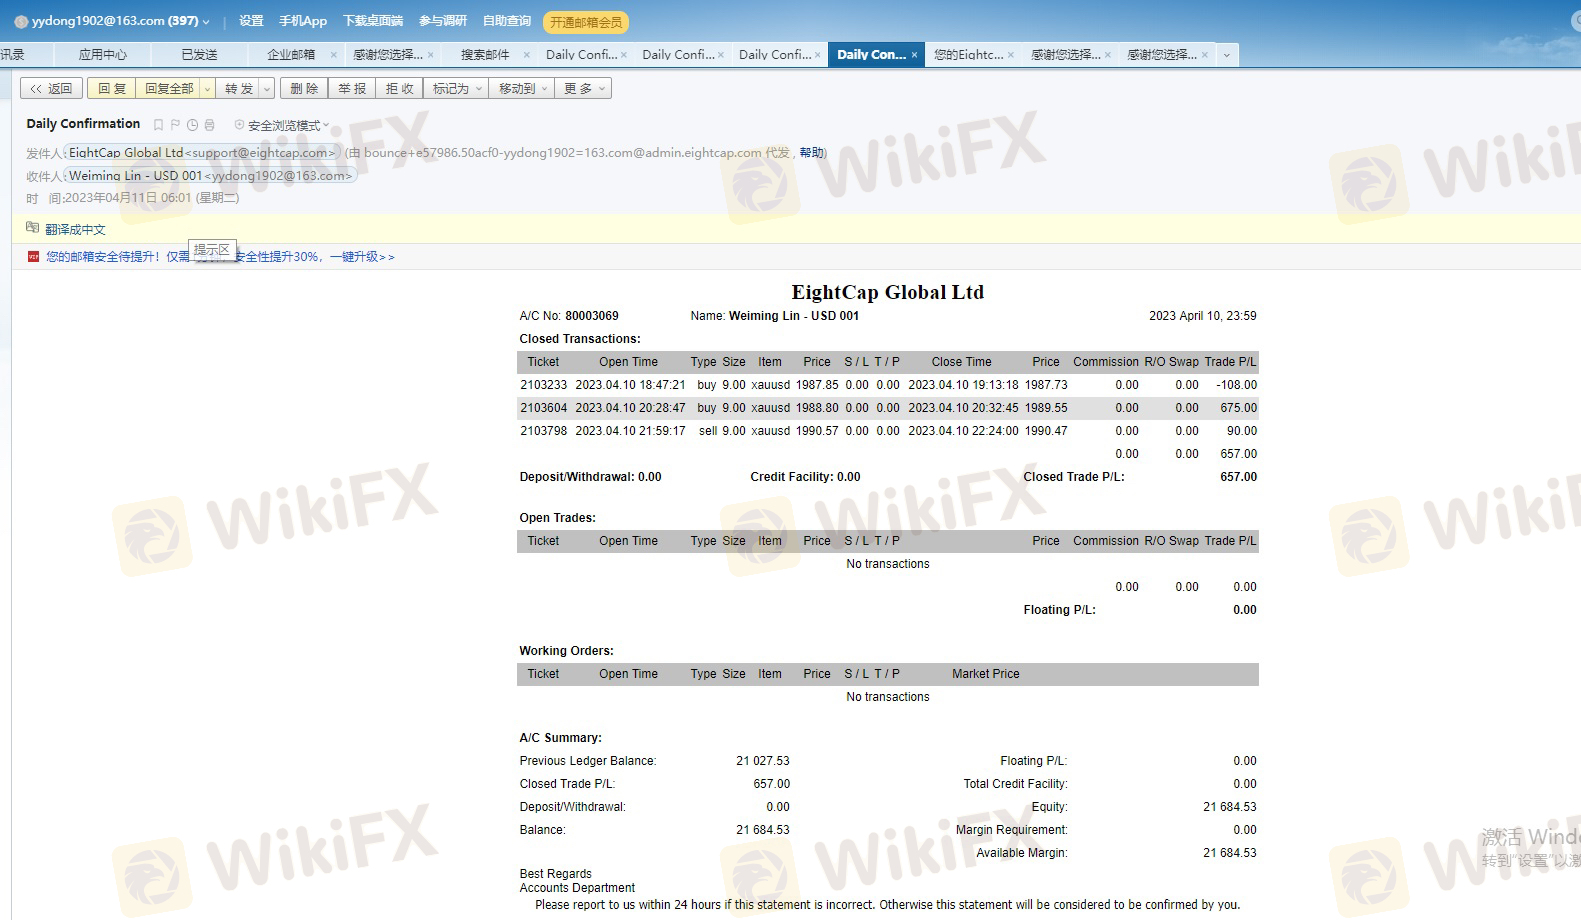Open 自助查询 in the top bar

(x=507, y=21)
